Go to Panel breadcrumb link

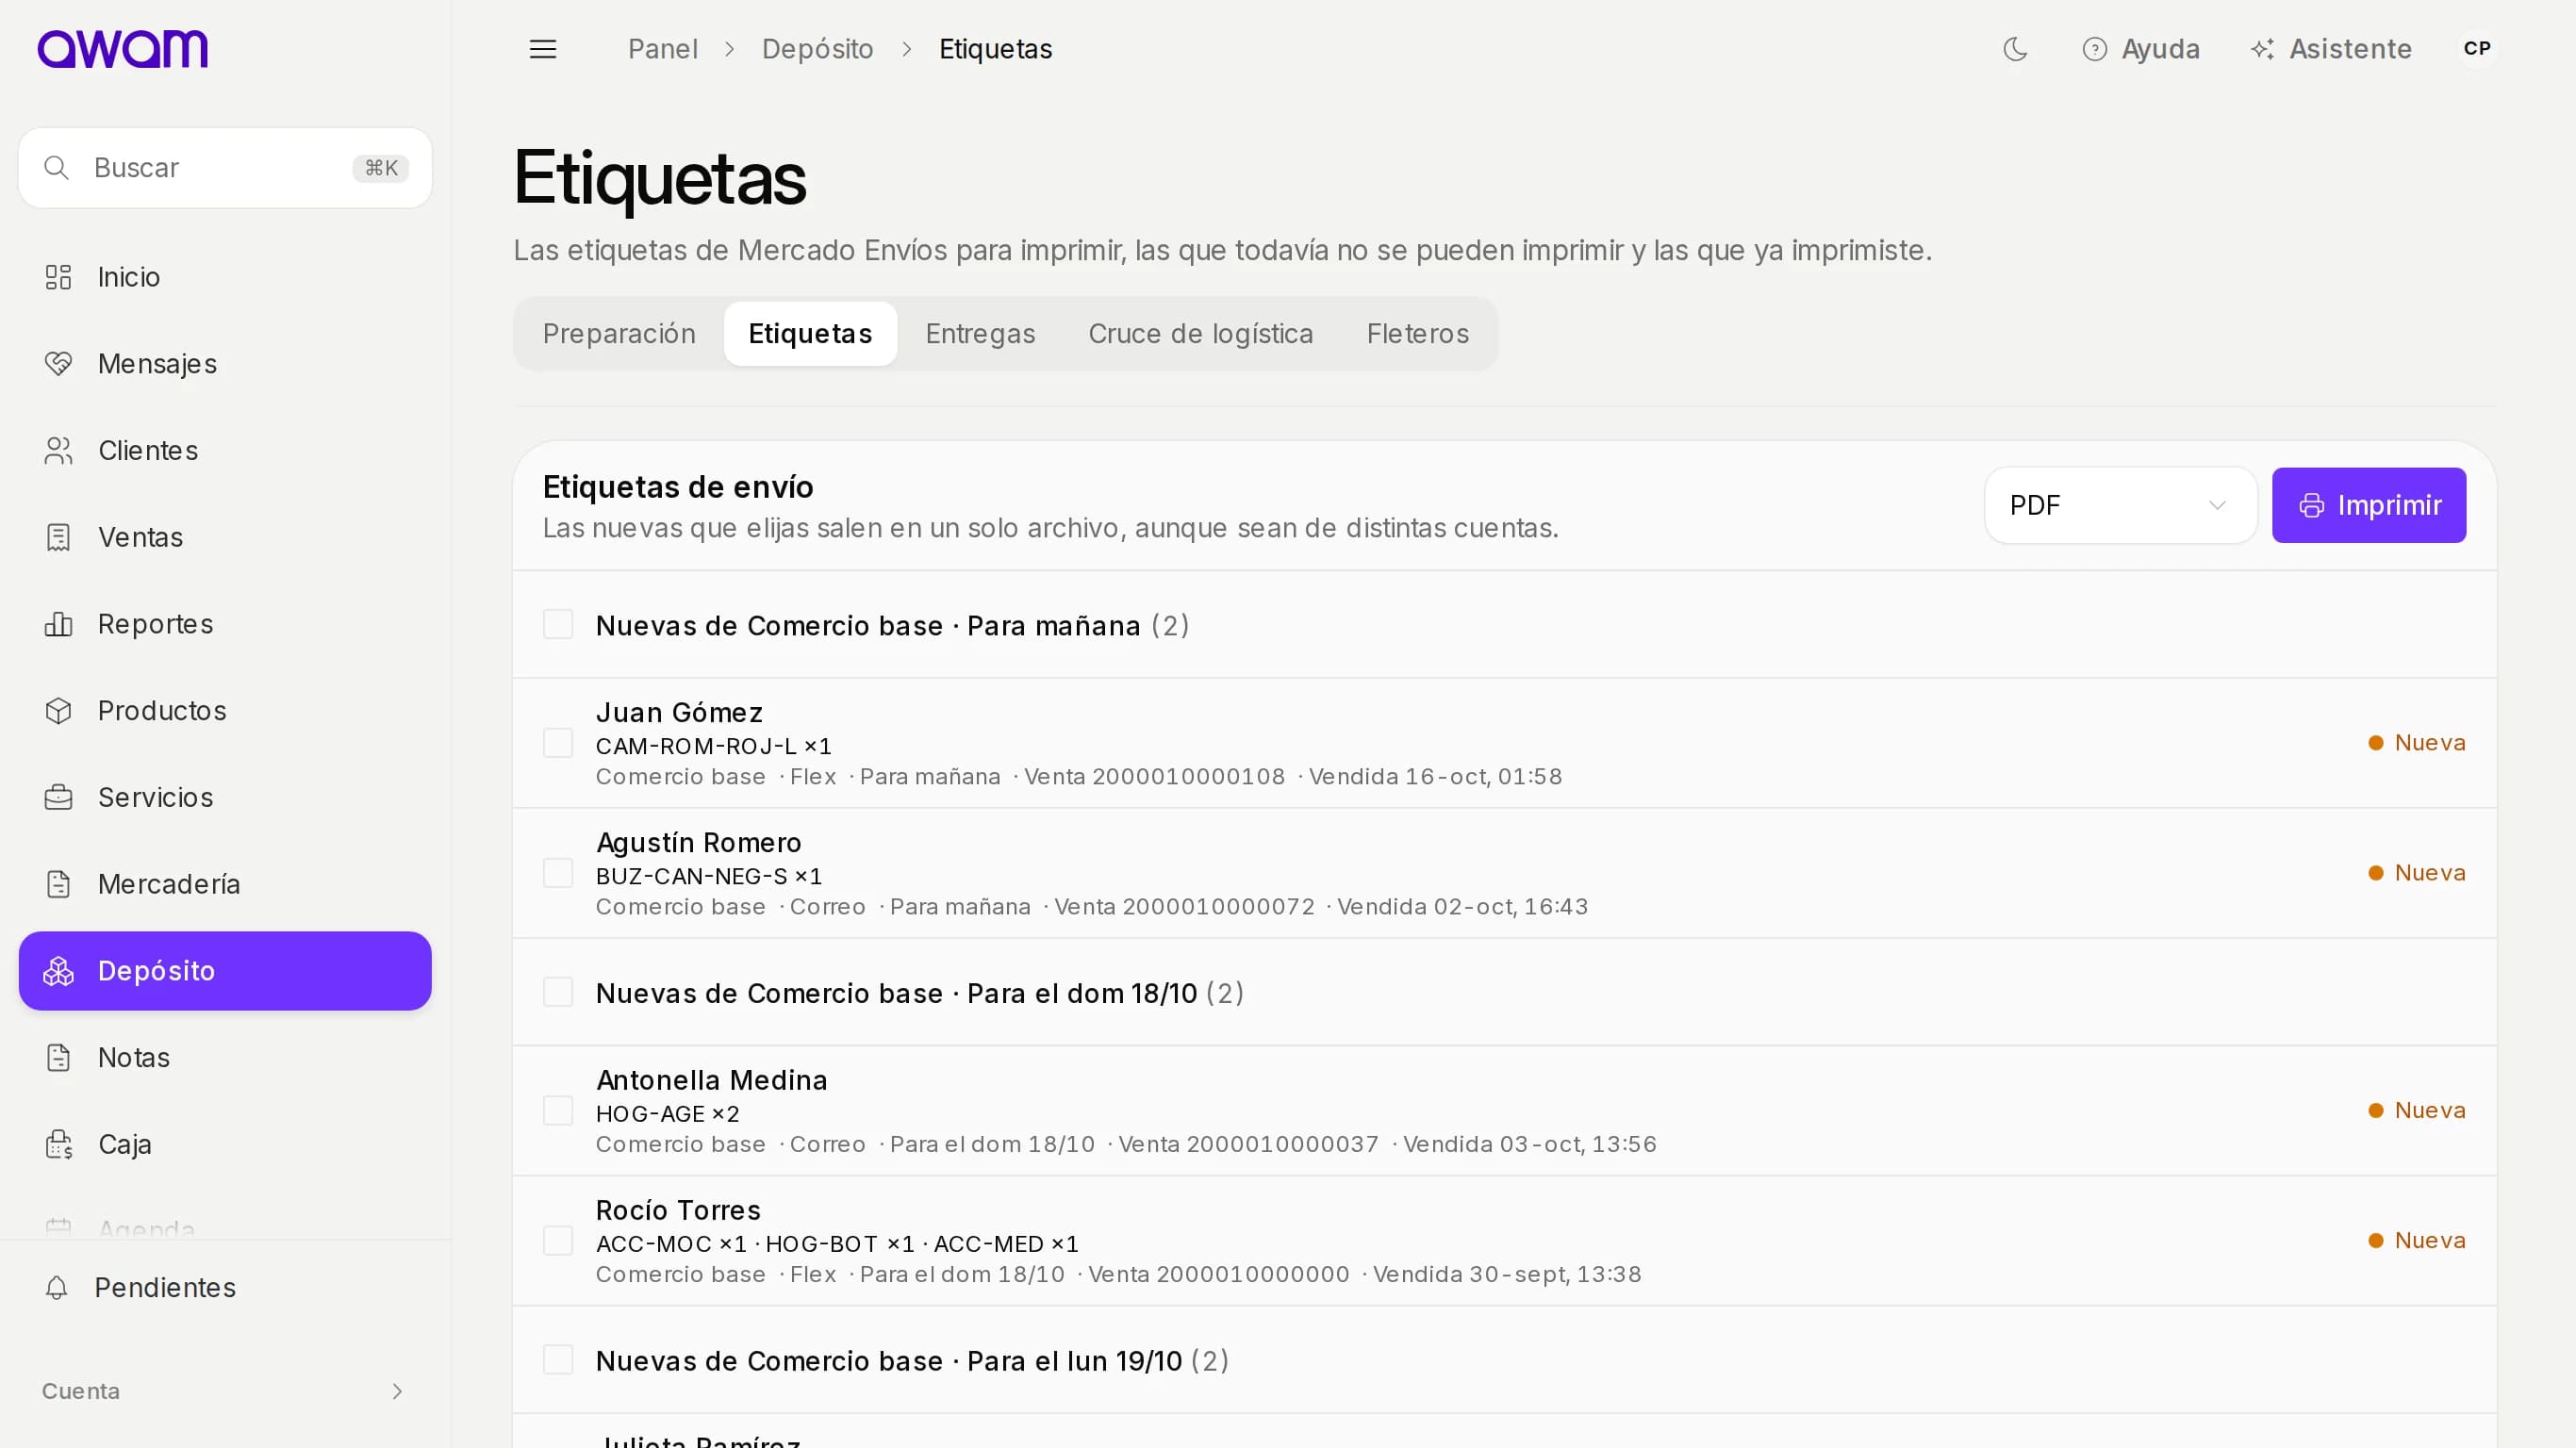[663, 49]
